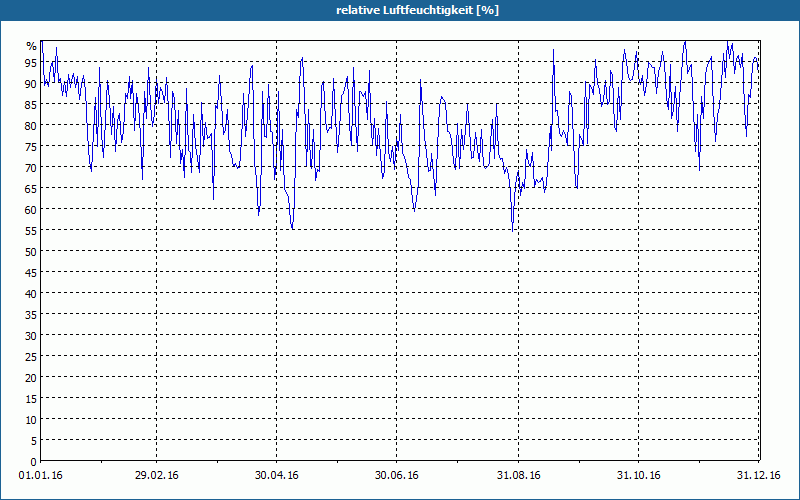This screenshot has width=800, height=500.
Task: Select the 31.12.16 x-axis label
Action: pyautogui.click(x=758, y=476)
